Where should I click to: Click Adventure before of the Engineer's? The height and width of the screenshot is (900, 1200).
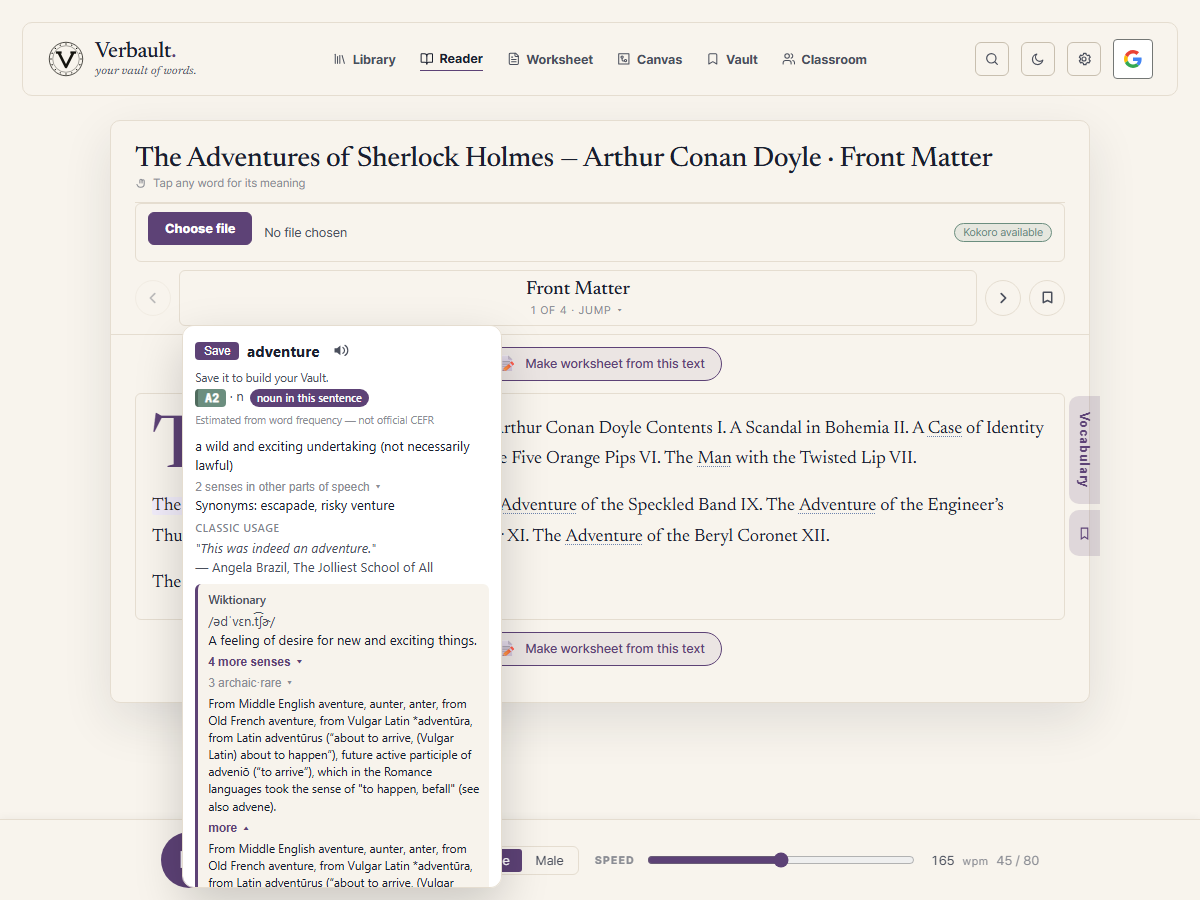[x=837, y=505]
